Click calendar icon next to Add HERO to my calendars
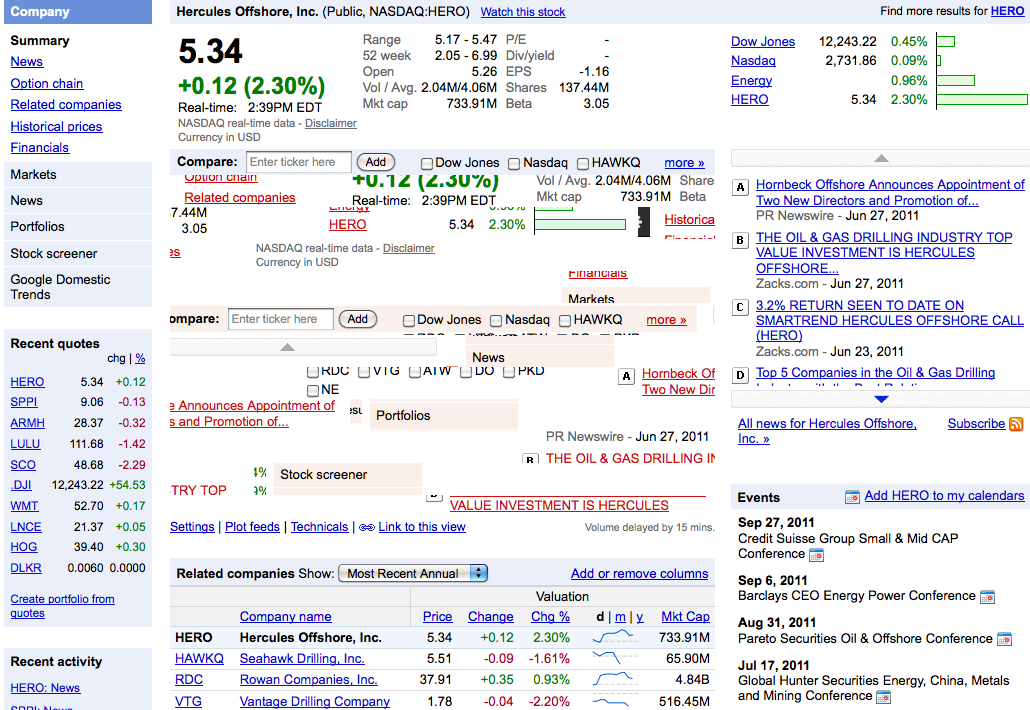Image resolution: width=1030 pixels, height=710 pixels. [852, 497]
